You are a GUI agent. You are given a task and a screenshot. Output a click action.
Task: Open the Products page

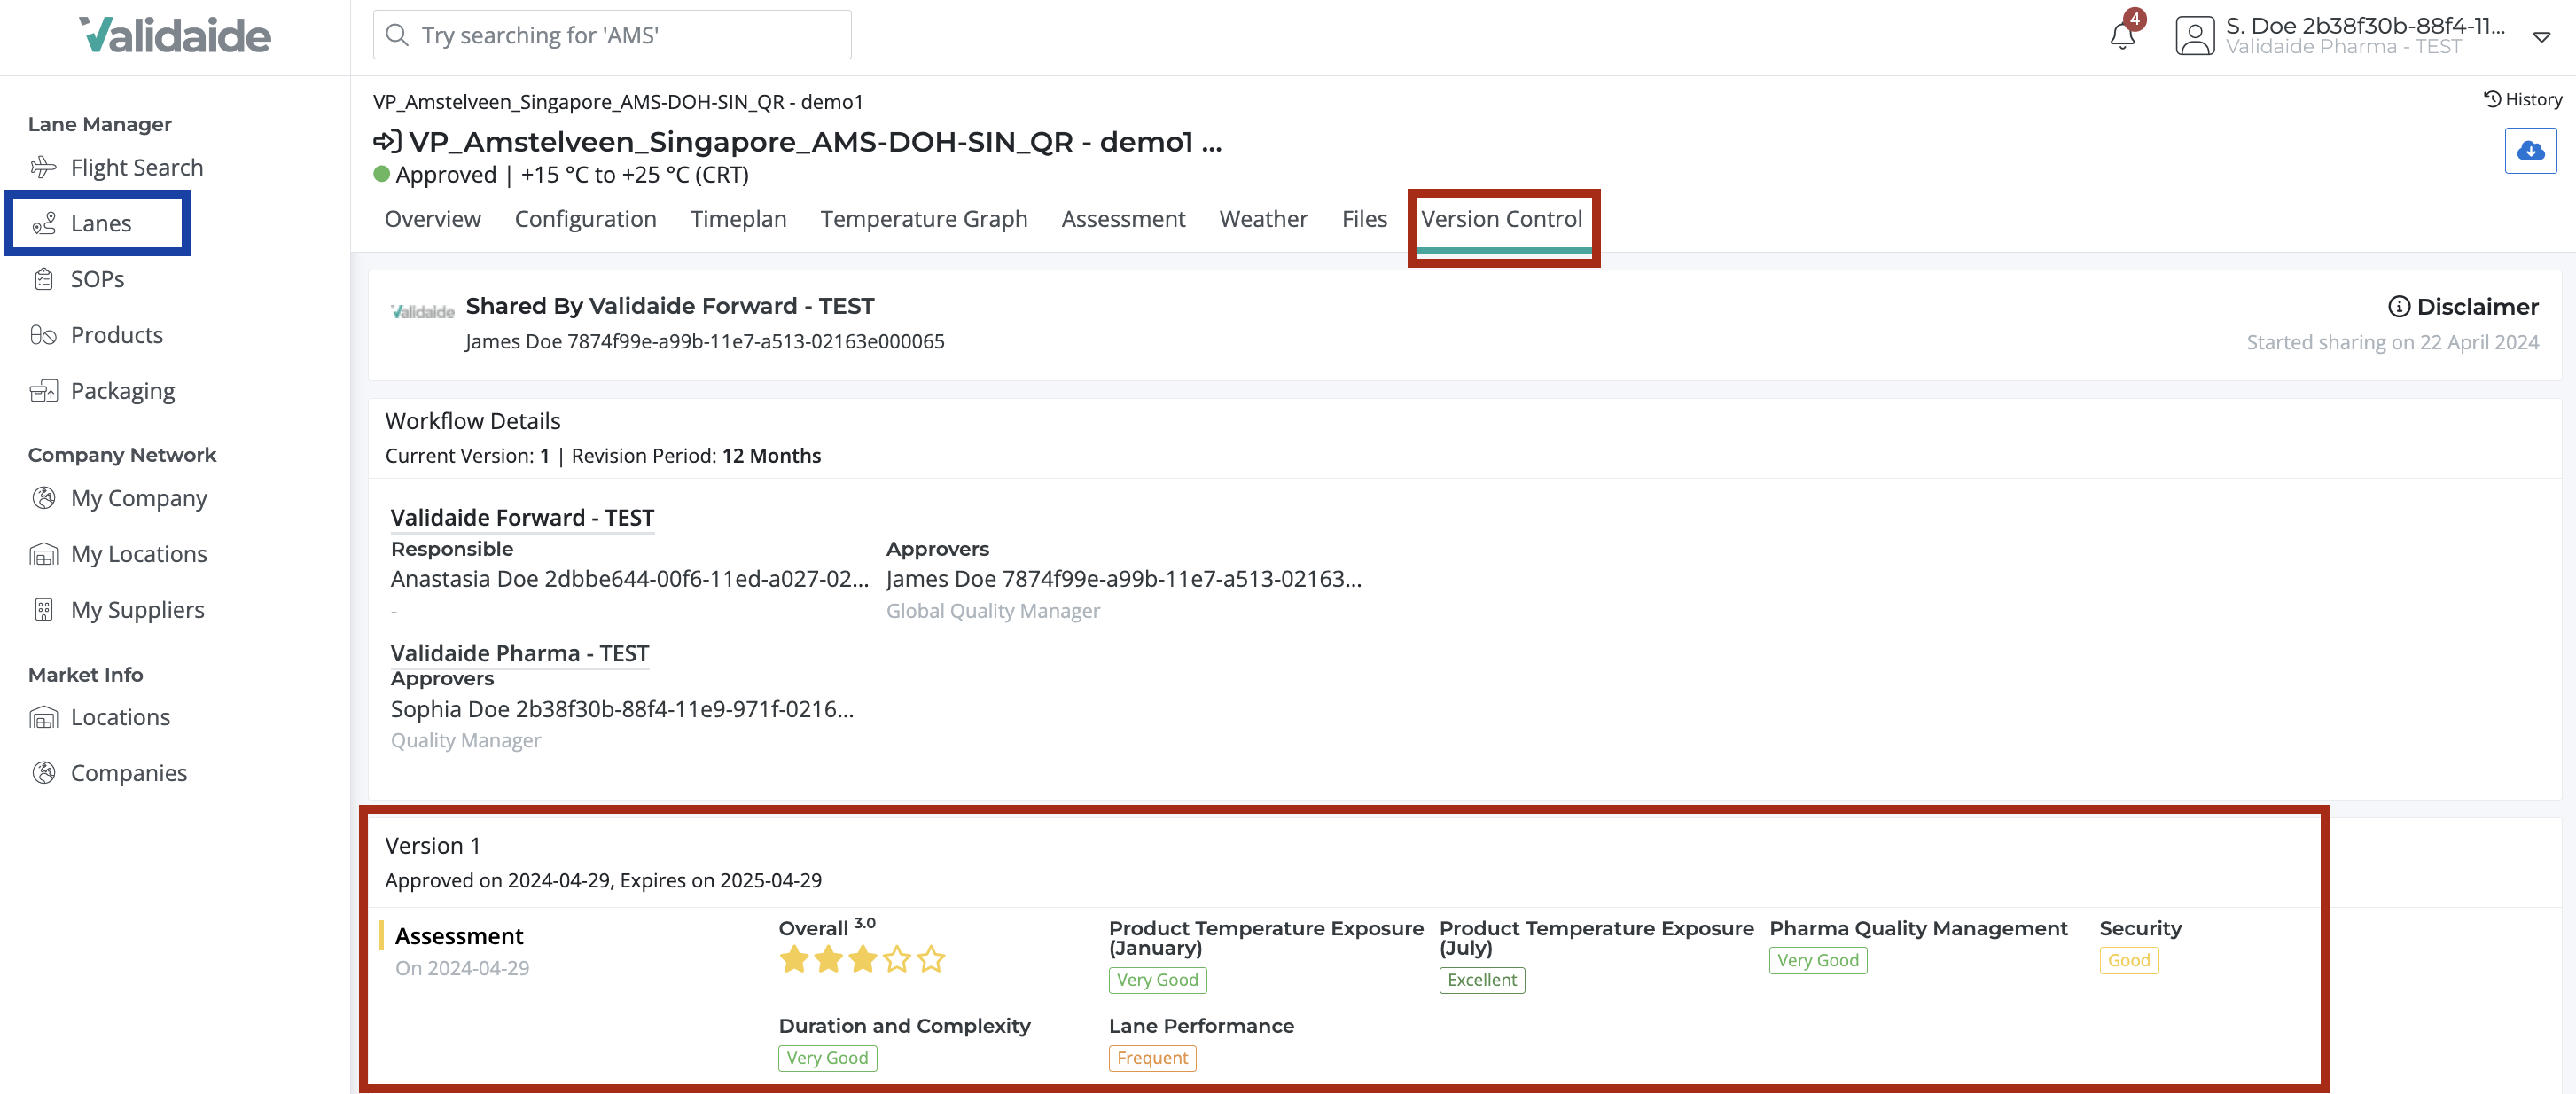pyautogui.click(x=117, y=334)
